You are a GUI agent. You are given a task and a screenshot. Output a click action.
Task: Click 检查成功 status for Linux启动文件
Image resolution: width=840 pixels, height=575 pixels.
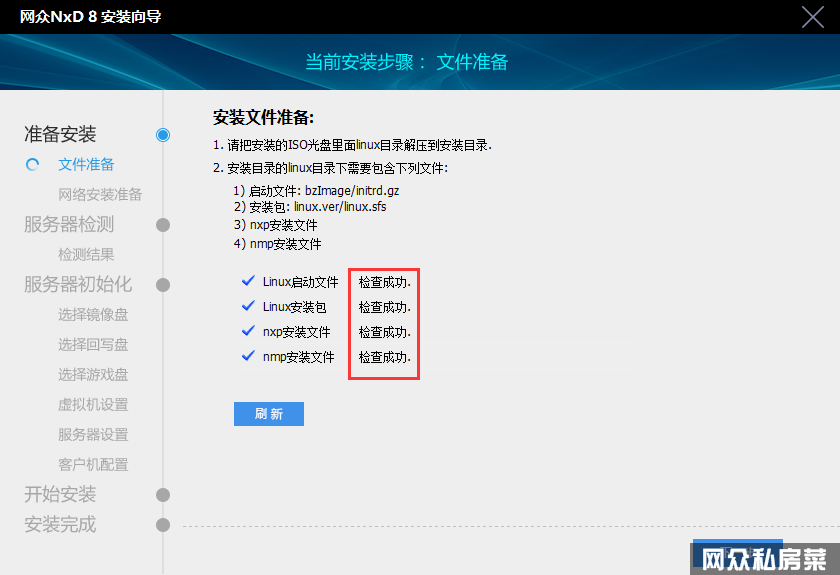pos(385,282)
